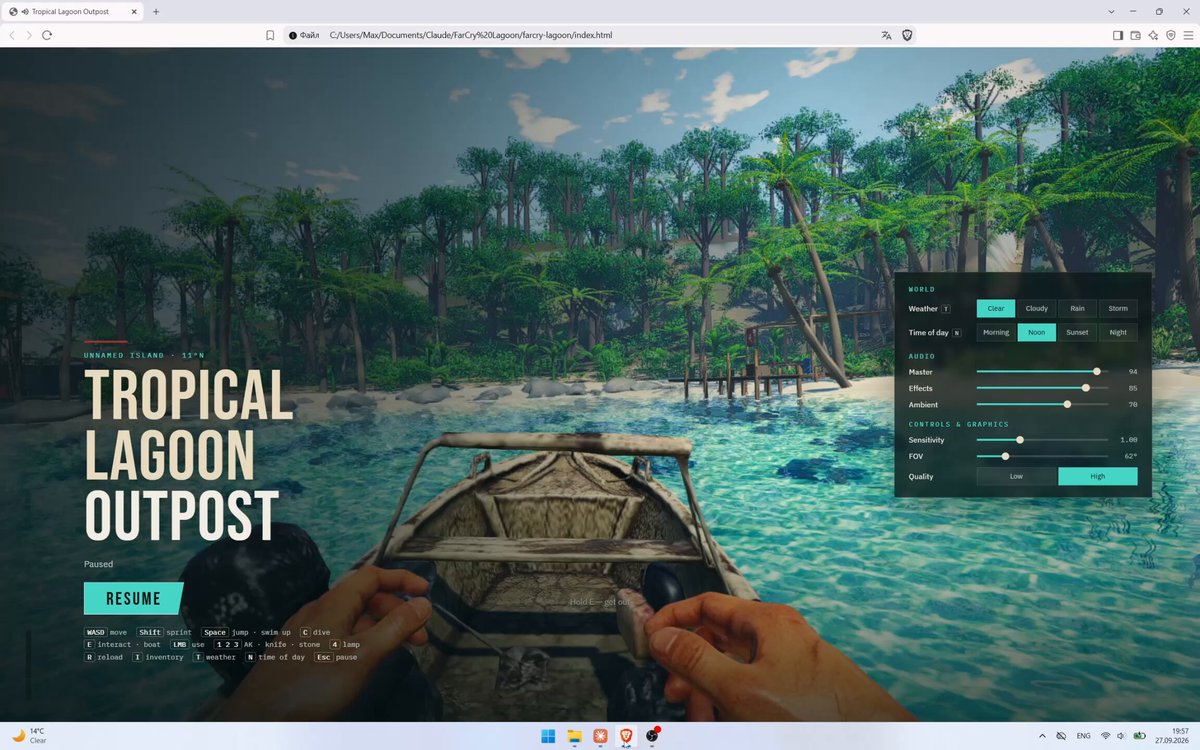Adjust the FOV slider
The height and width of the screenshot is (750, 1200).
point(1042,456)
